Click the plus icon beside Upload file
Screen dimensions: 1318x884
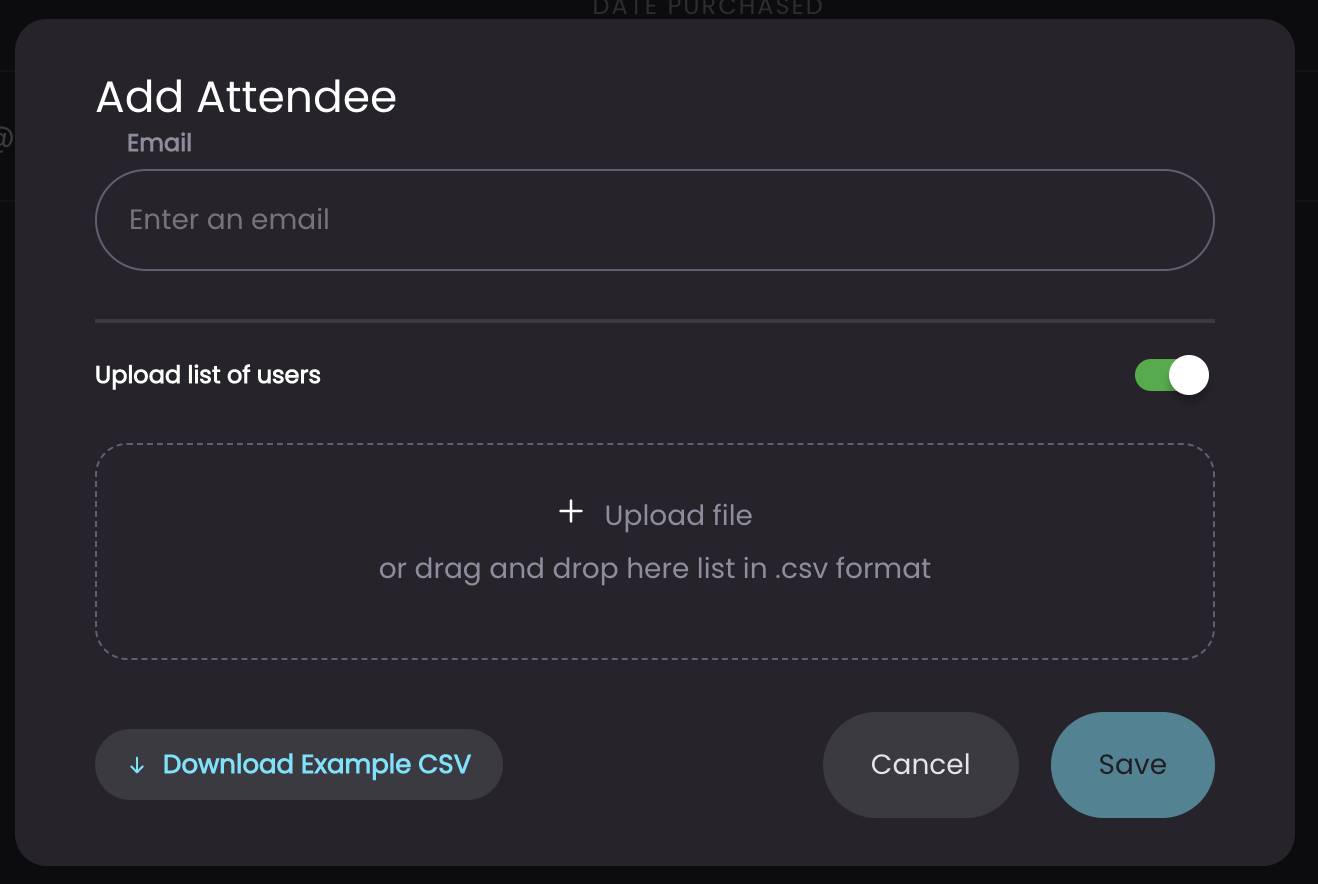(x=570, y=513)
